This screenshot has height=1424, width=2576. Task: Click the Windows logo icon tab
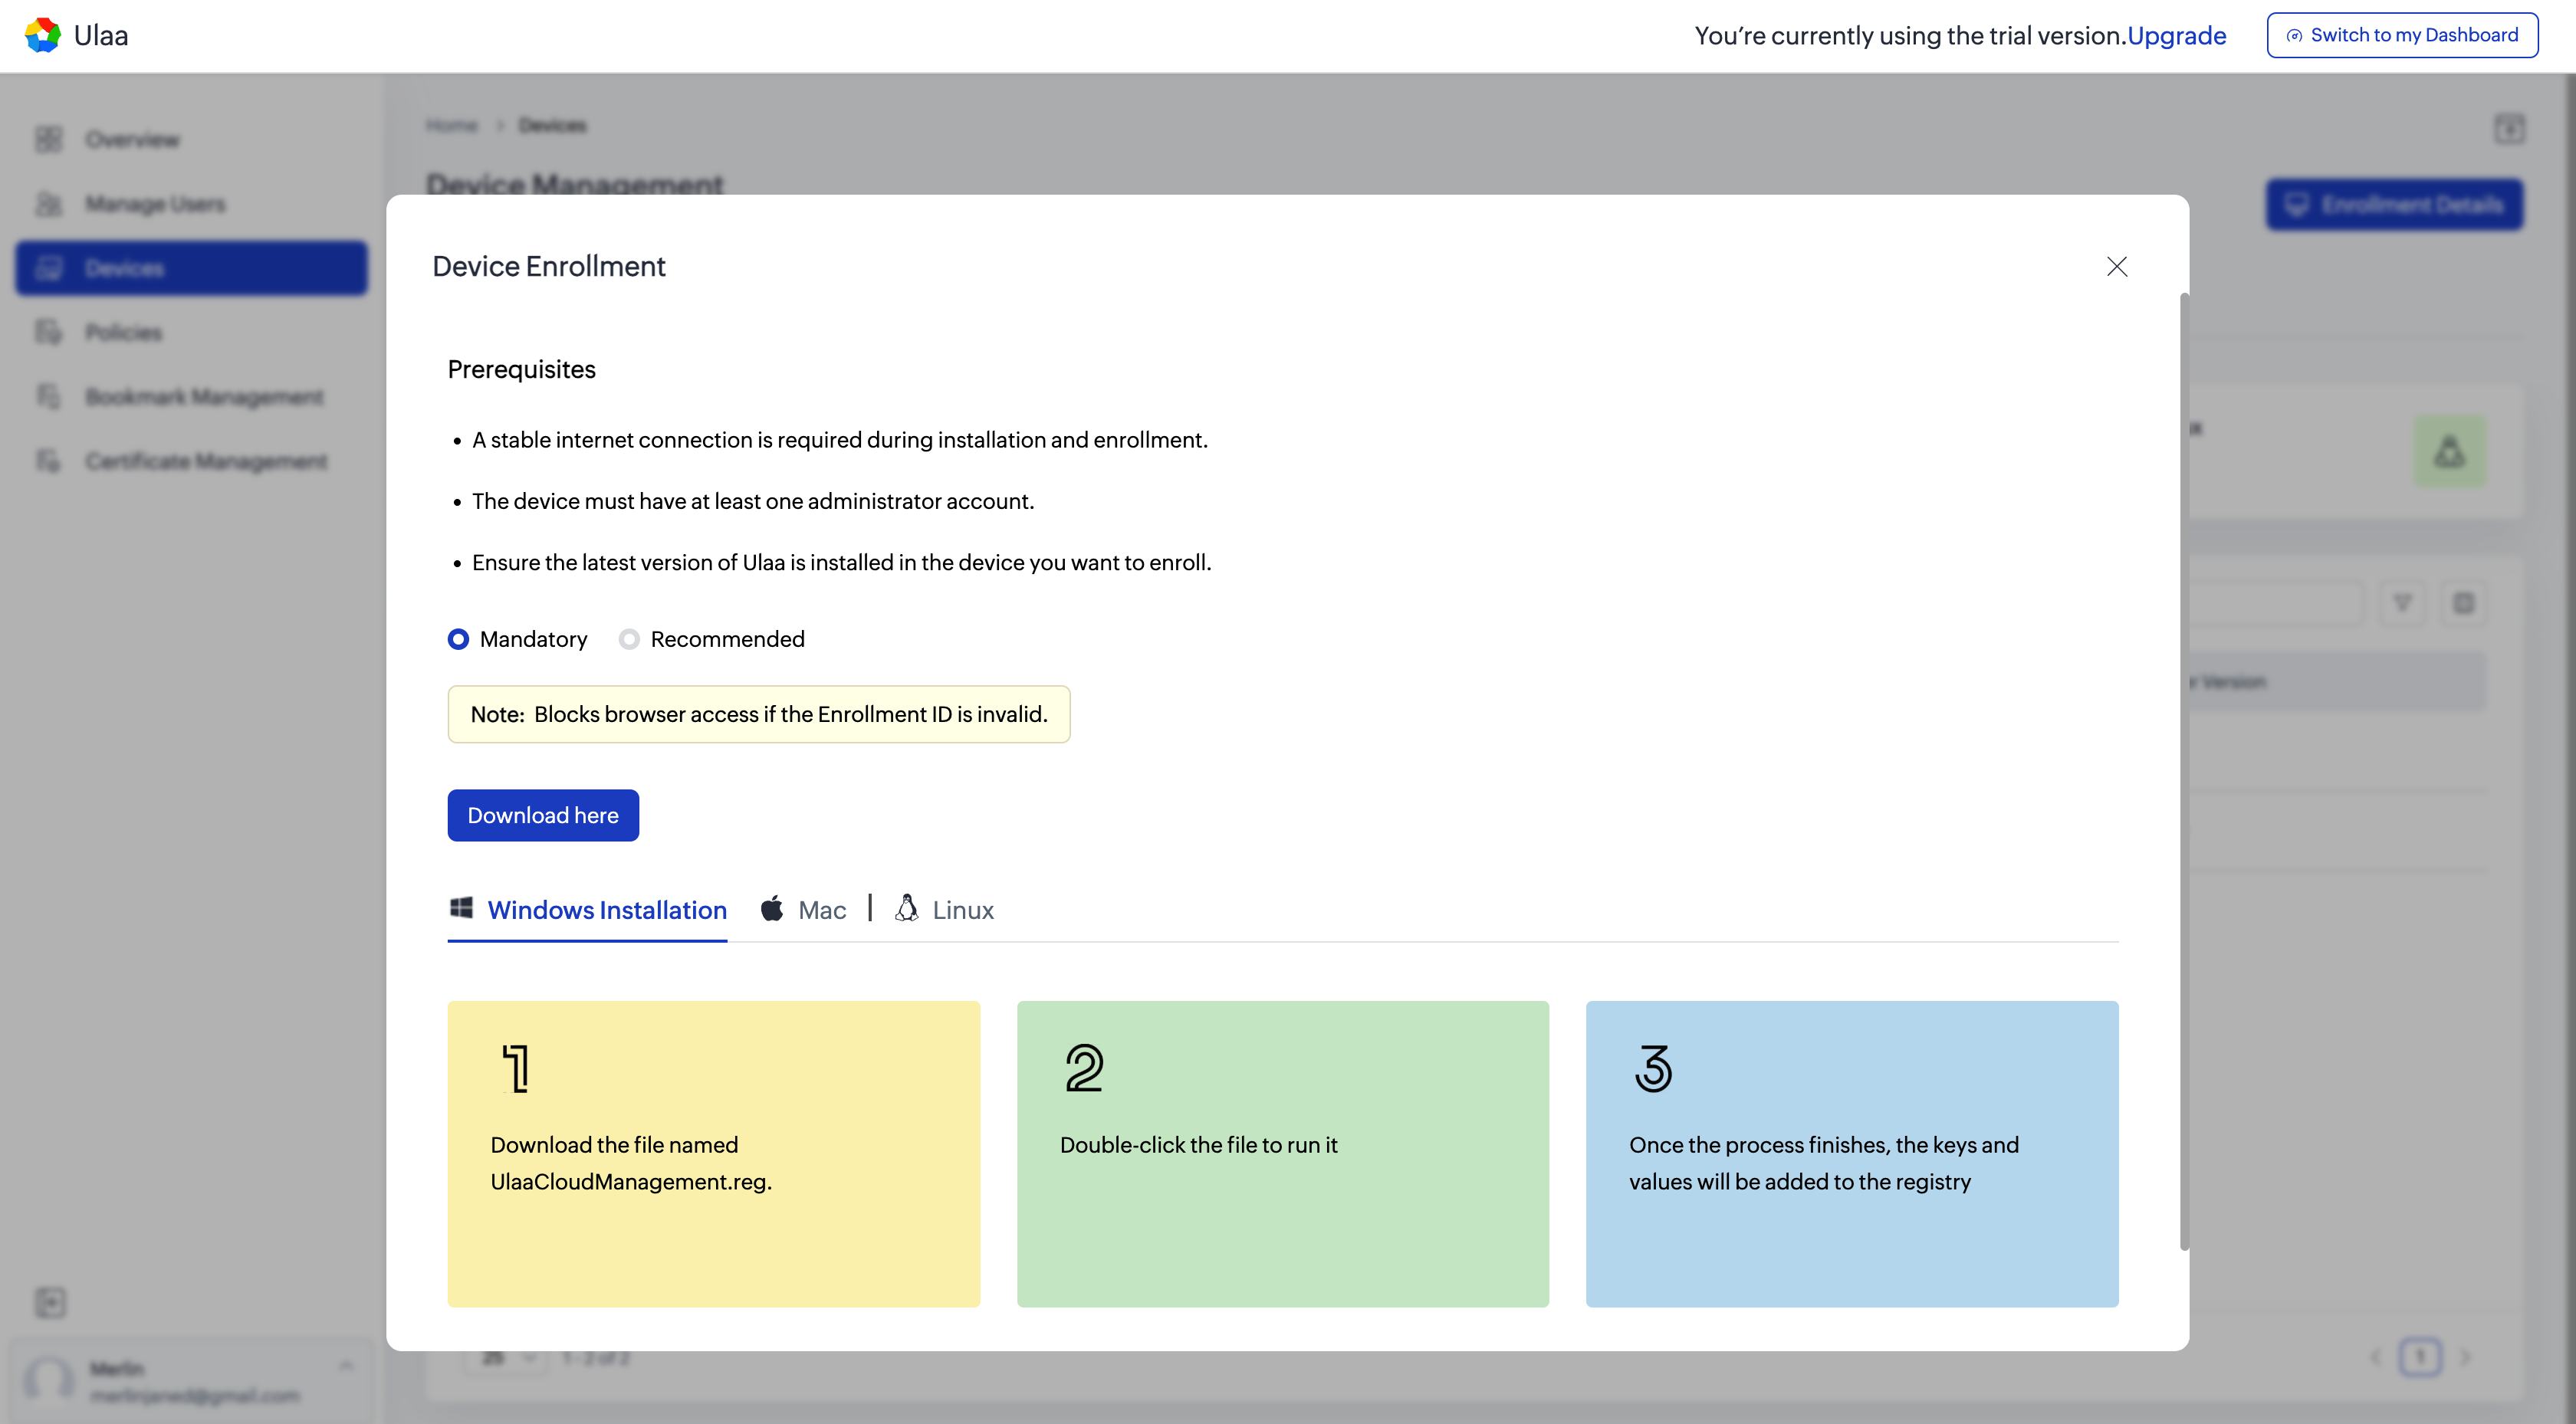[461, 908]
